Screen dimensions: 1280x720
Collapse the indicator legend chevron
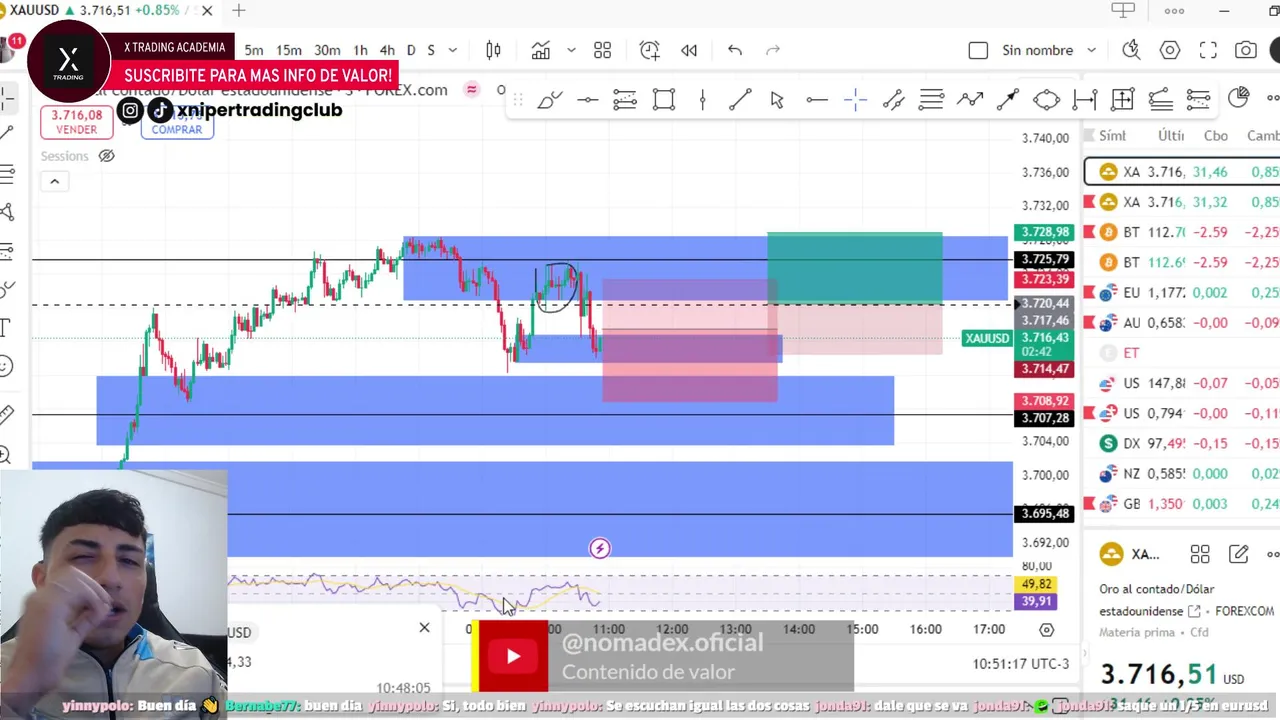tap(54, 181)
